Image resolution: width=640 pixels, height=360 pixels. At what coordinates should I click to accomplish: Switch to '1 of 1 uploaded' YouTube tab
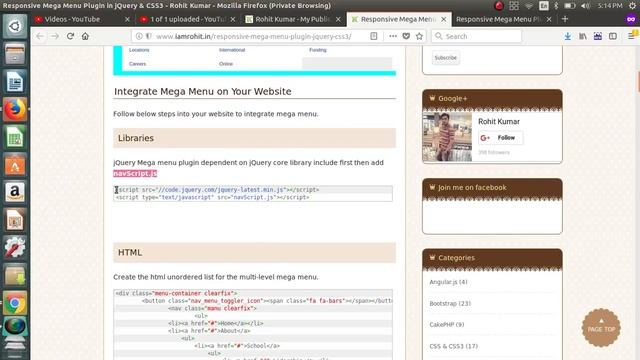(x=187, y=19)
